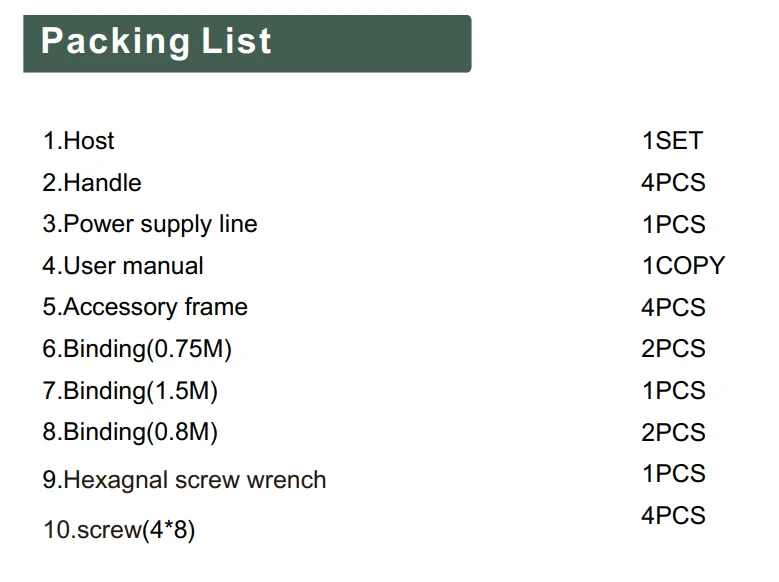Click the Packing List header banner
The width and height of the screenshot is (779, 582).
247,44
